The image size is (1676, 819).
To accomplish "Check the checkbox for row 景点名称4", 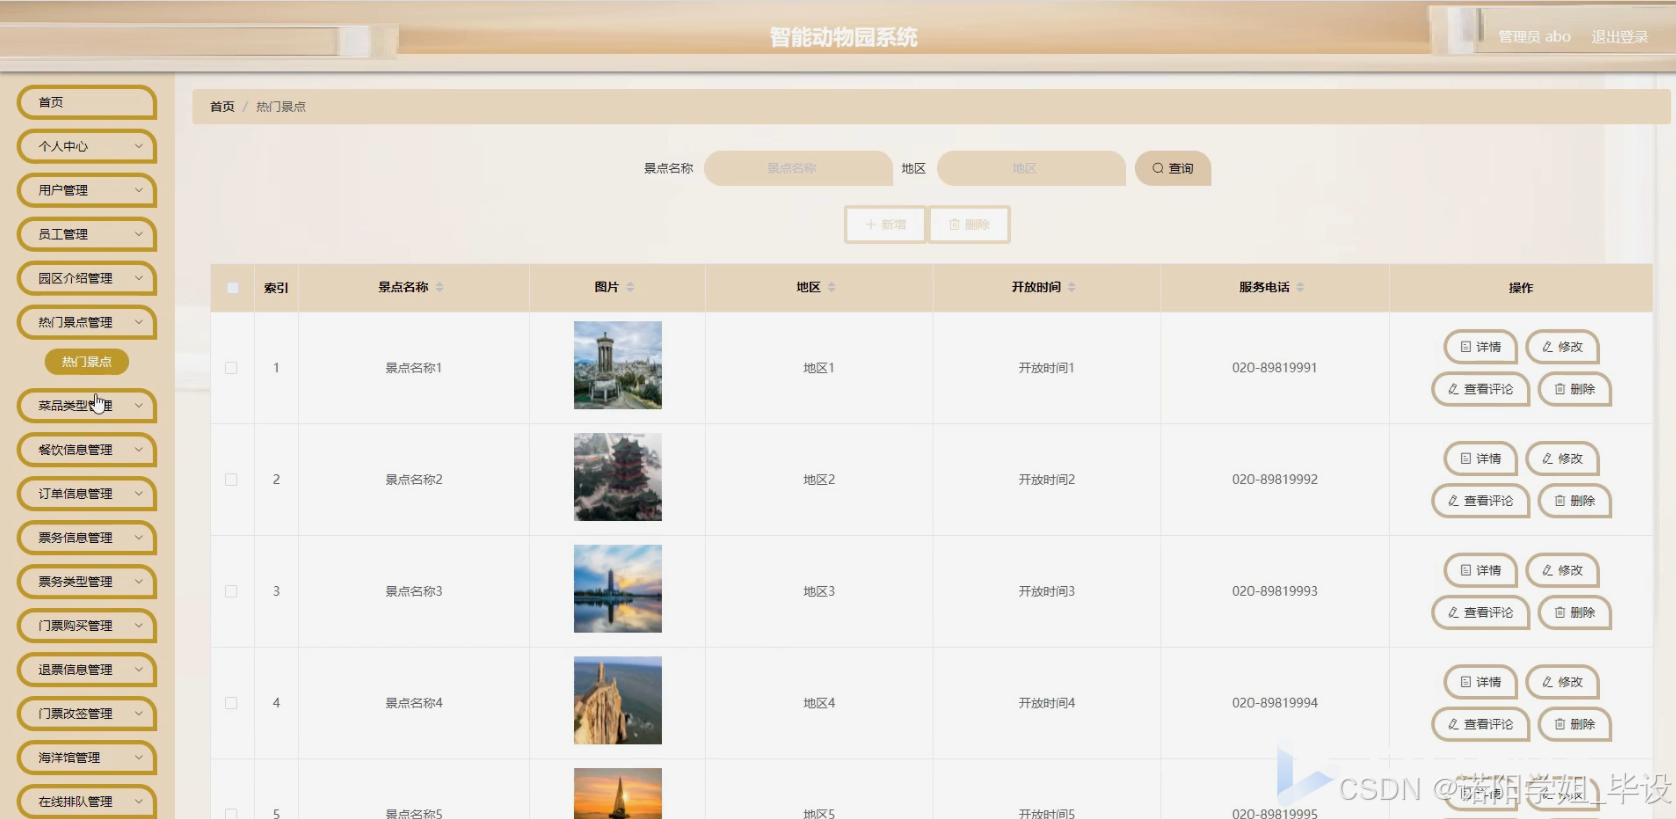I will [x=231, y=703].
